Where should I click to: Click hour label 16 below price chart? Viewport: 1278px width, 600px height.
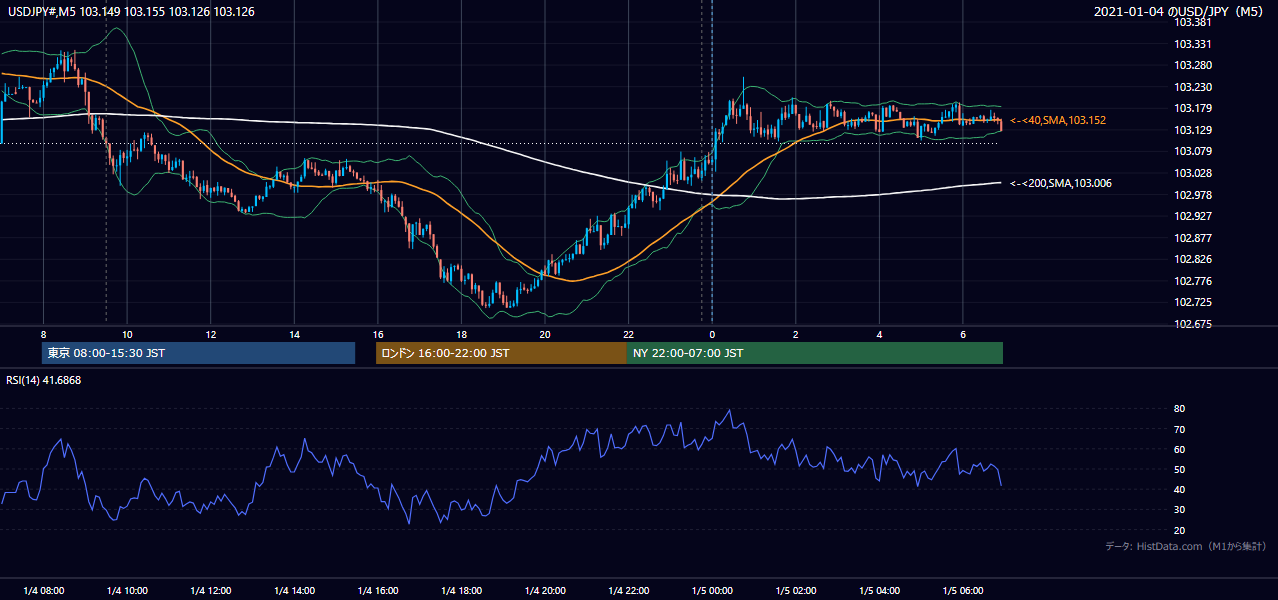coord(377,334)
